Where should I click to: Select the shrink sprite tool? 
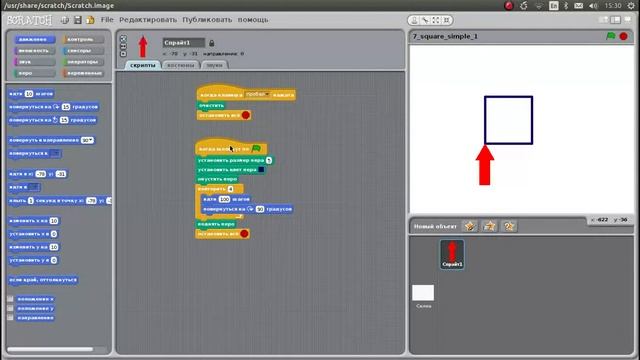[447, 20]
